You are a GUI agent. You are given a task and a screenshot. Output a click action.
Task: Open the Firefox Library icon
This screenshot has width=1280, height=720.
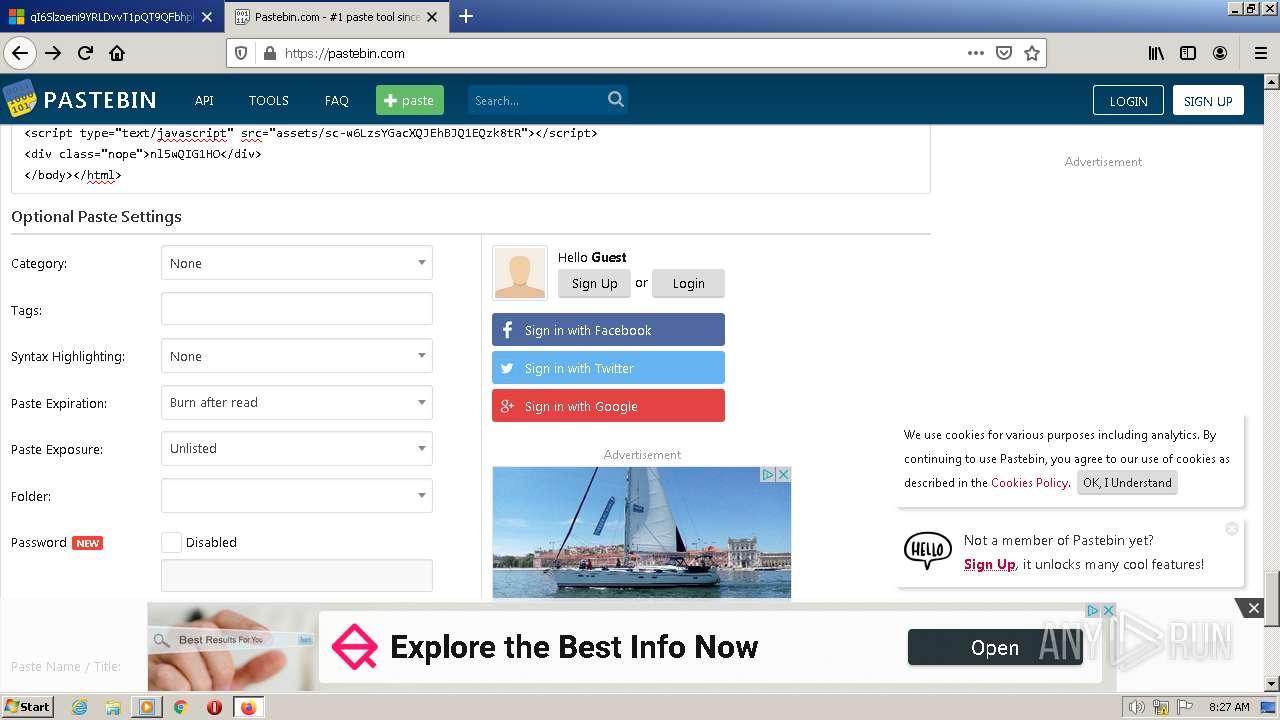click(1156, 53)
